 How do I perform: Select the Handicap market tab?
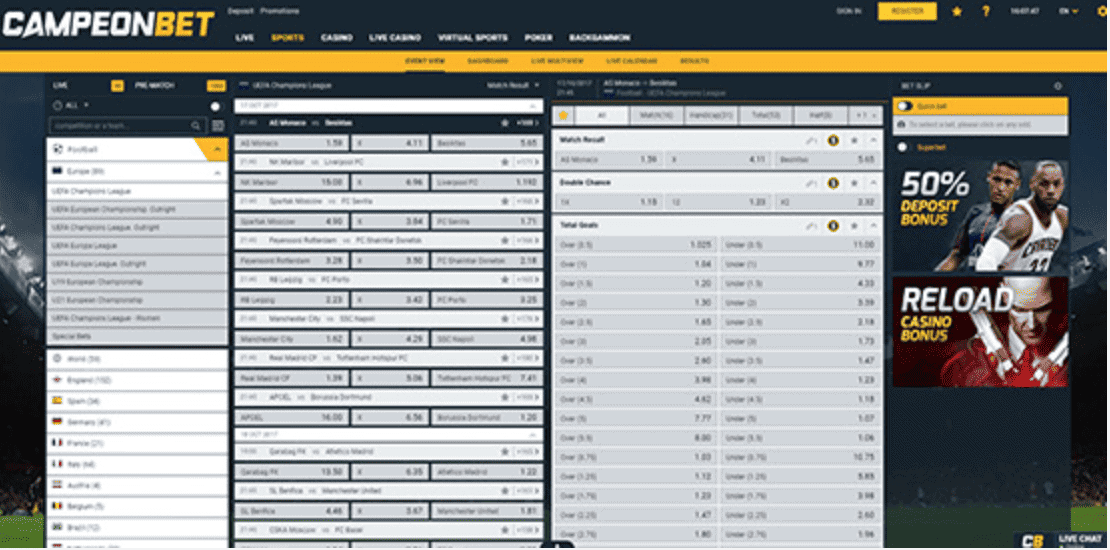(x=711, y=115)
